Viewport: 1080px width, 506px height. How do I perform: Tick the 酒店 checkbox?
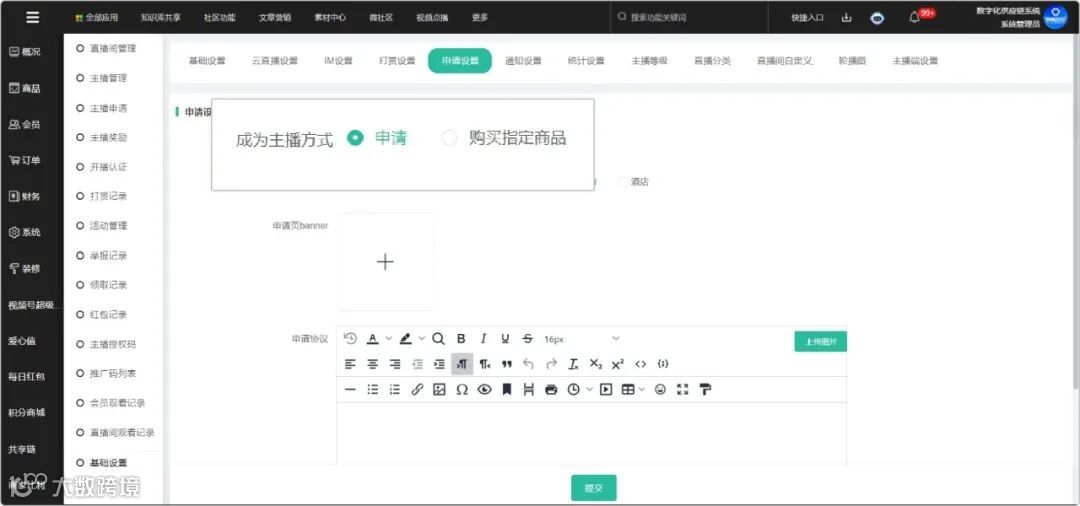(623, 182)
